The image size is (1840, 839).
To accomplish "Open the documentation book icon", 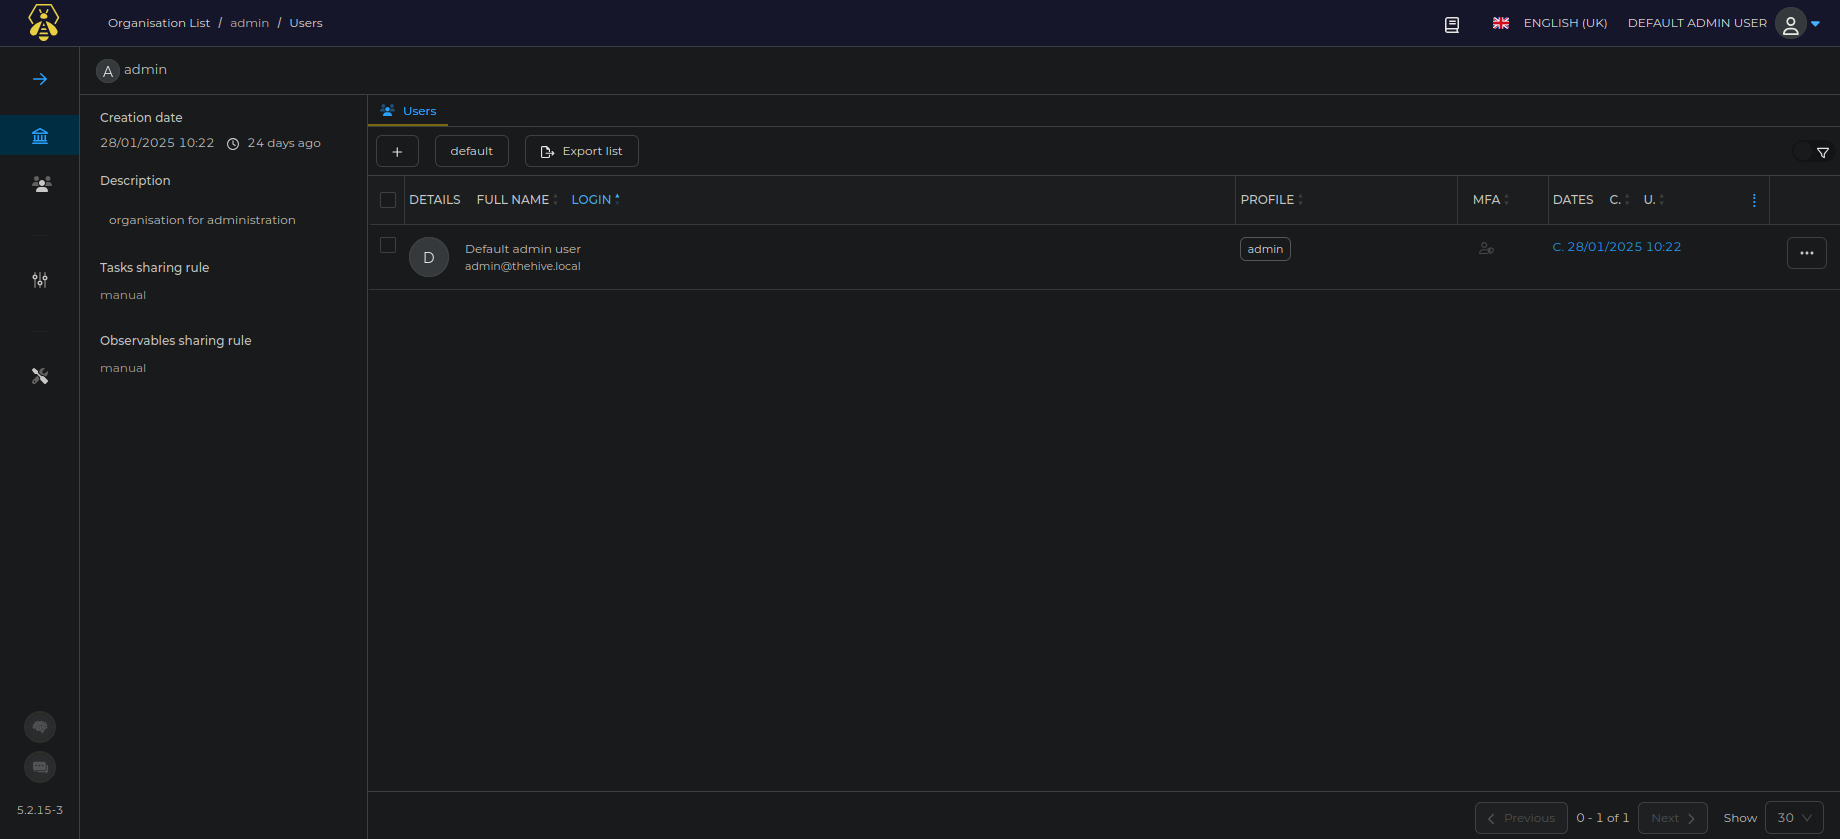I will point(1452,25).
